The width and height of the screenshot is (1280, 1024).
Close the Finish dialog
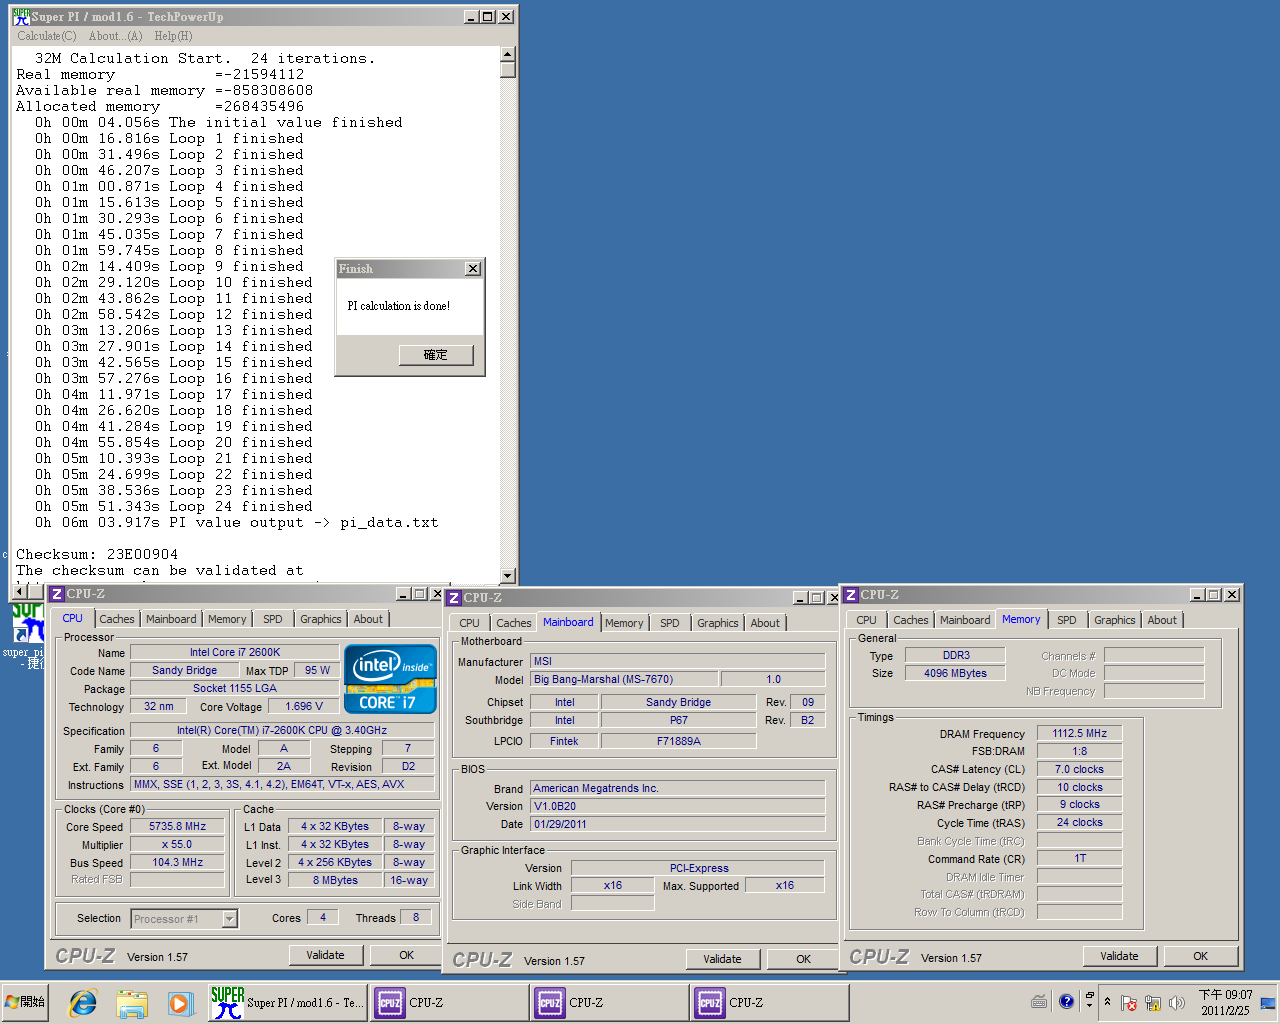coord(473,269)
